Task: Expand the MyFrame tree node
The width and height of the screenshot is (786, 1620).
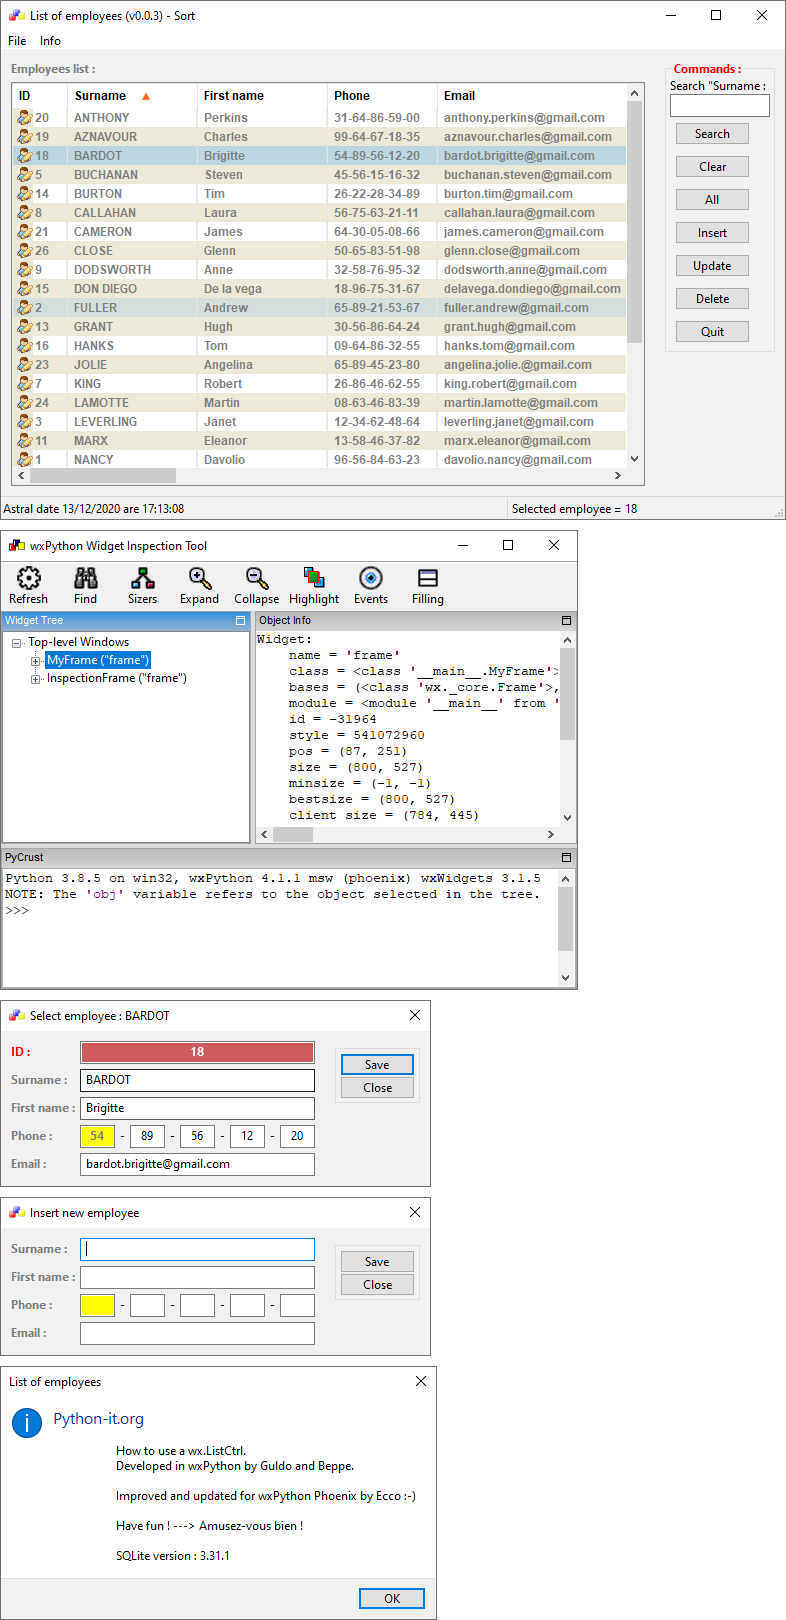Action: [36, 661]
